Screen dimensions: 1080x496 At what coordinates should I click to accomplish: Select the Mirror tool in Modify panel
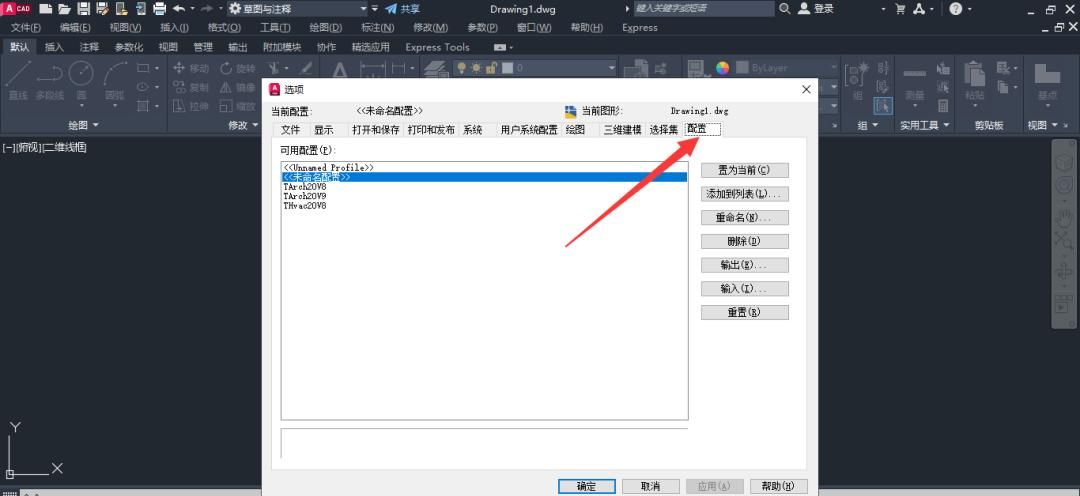click(x=238, y=87)
